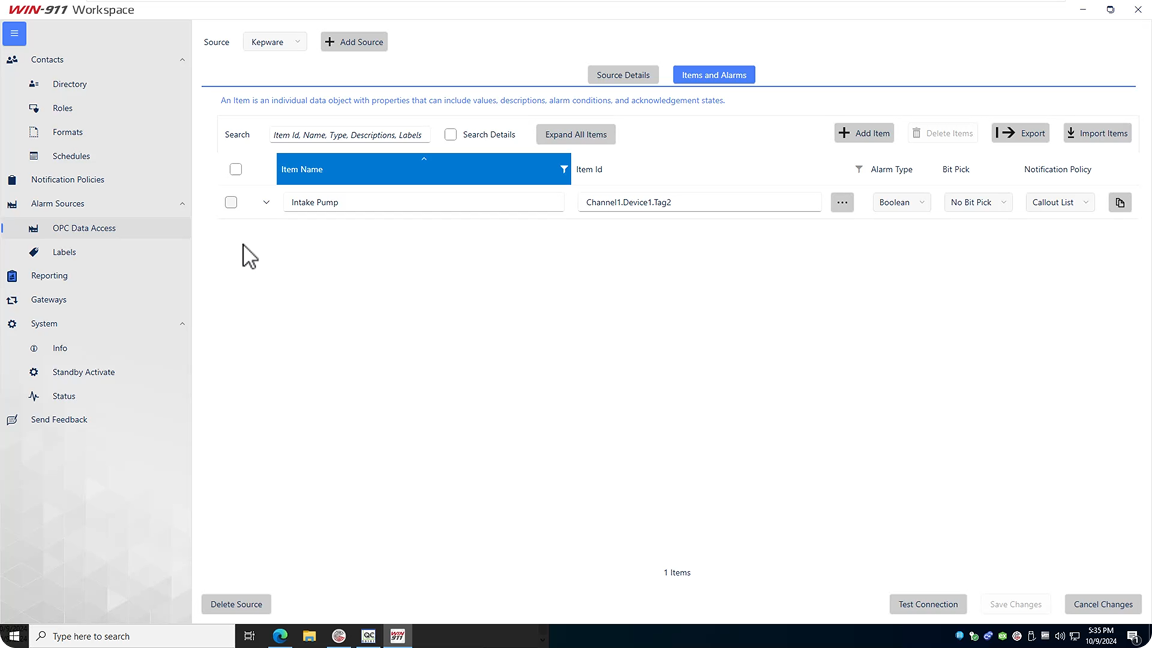Click Send Feedback
Image resolution: width=1152 pixels, height=648 pixels.
pyautogui.click(x=59, y=420)
